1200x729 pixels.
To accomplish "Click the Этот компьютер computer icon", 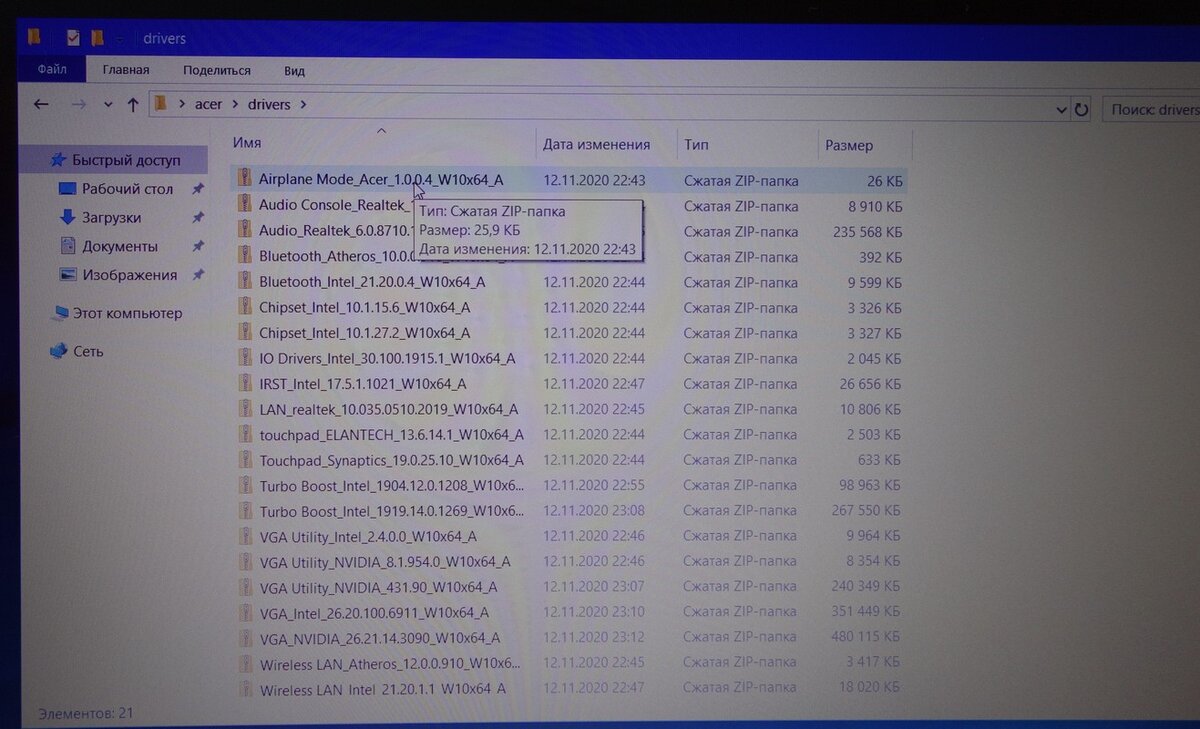I will pyautogui.click(x=60, y=314).
